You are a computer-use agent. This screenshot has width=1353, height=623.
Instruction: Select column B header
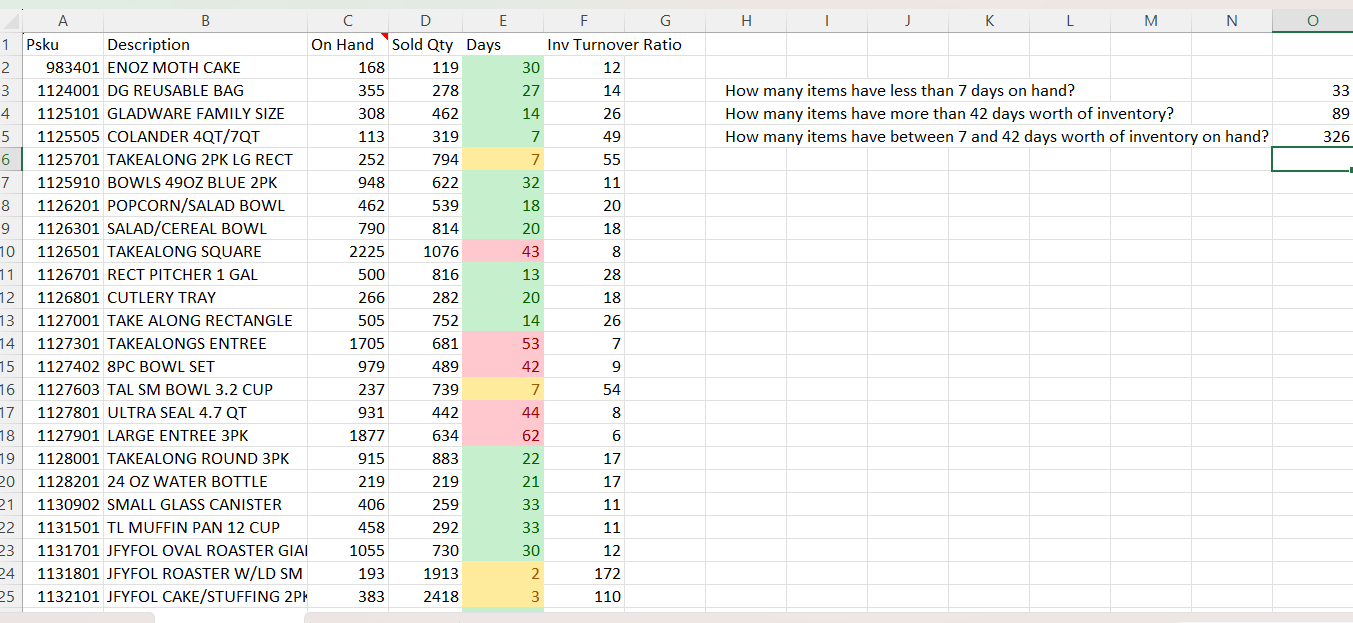point(205,21)
